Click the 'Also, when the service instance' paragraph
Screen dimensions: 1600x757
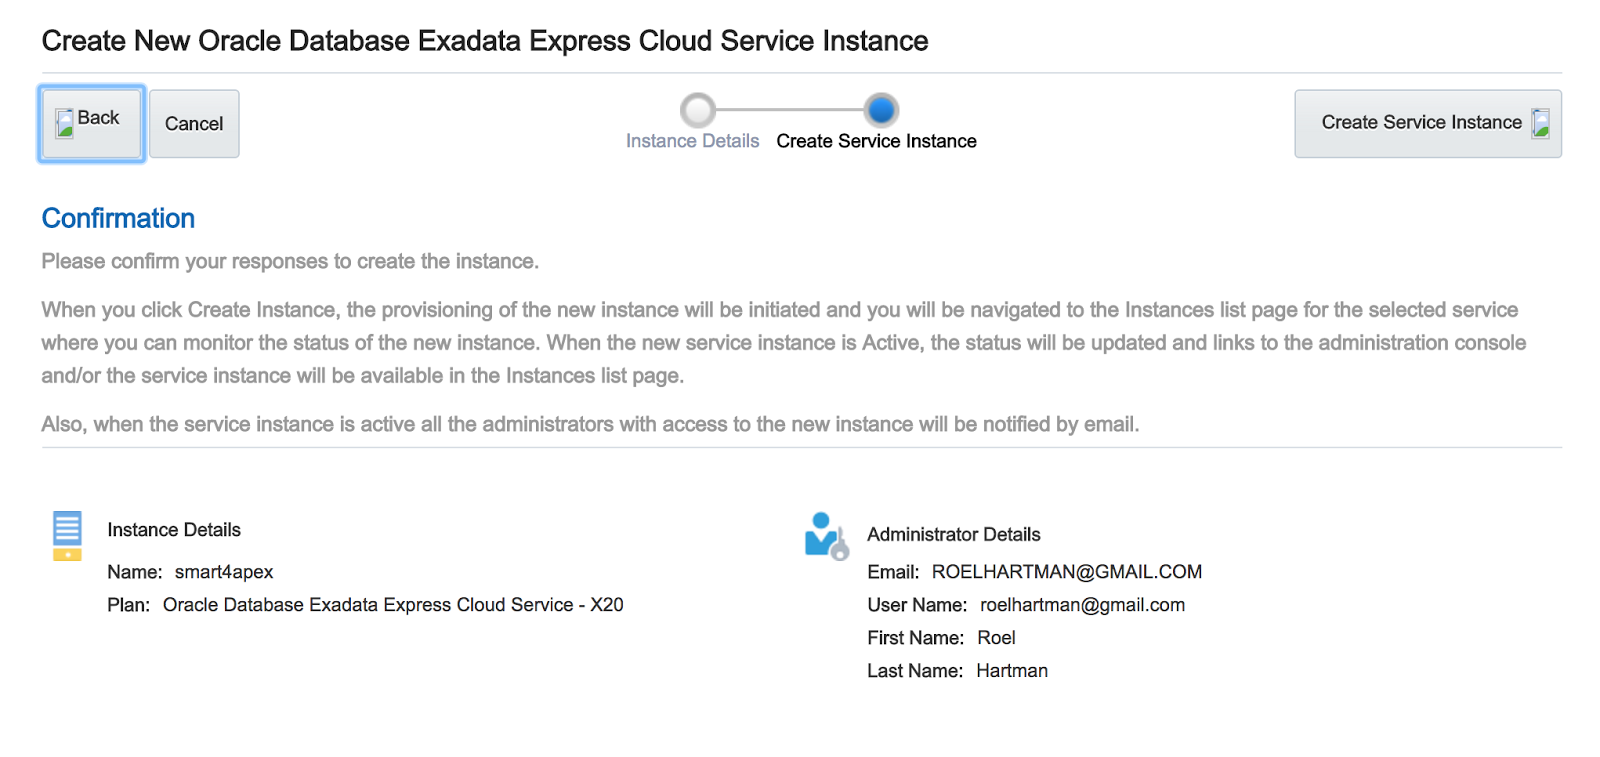[590, 424]
